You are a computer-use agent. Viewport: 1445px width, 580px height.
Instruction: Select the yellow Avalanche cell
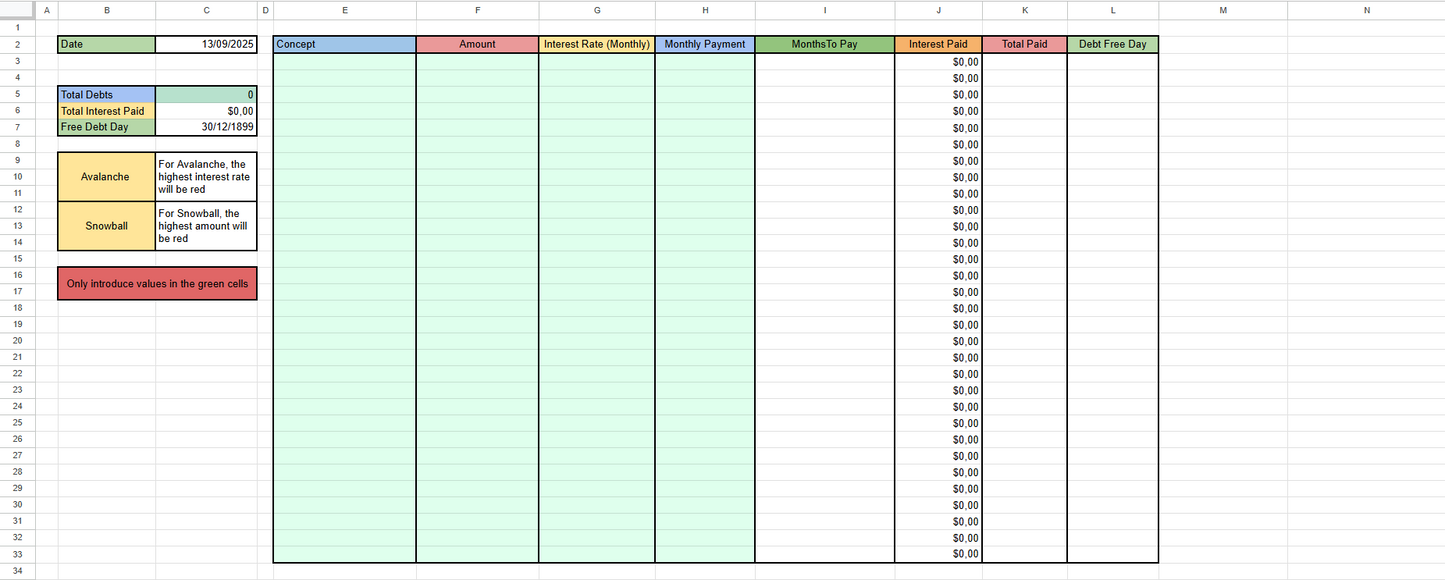coord(106,177)
